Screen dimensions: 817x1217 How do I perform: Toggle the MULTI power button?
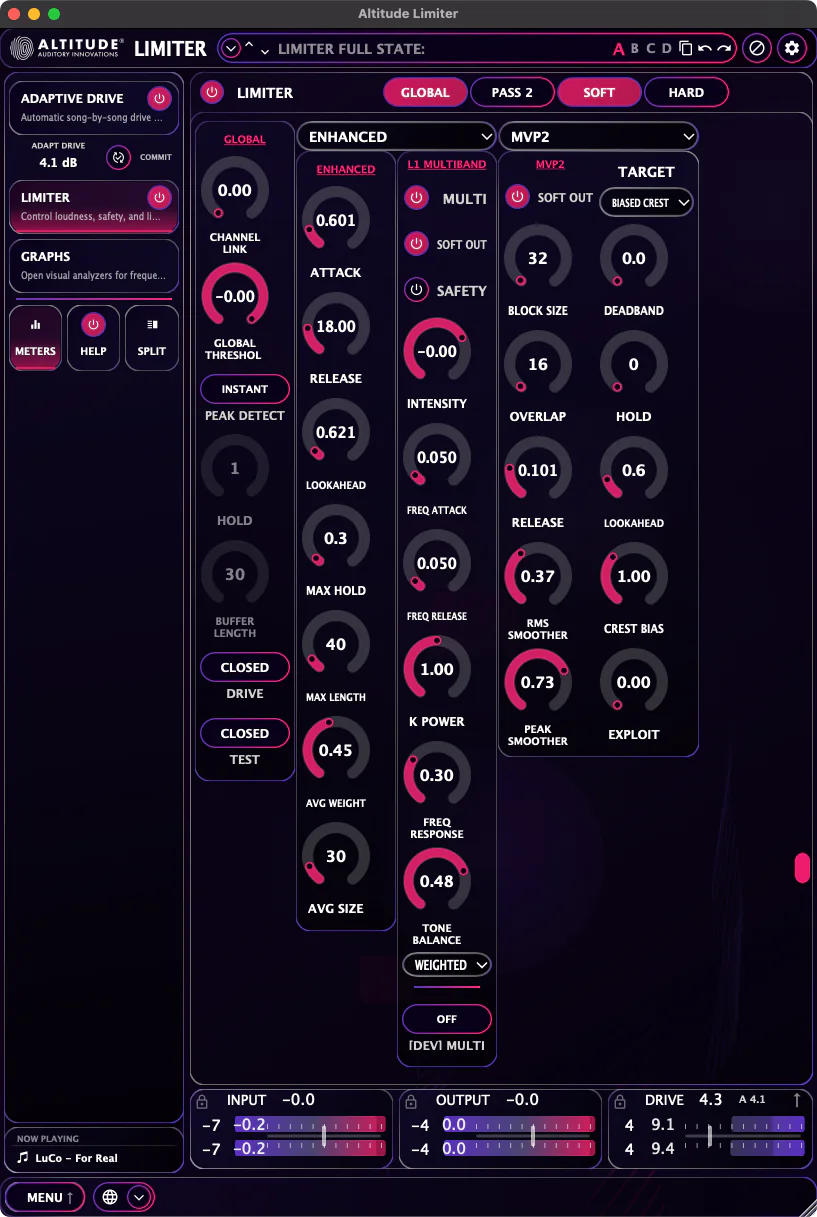click(416, 198)
